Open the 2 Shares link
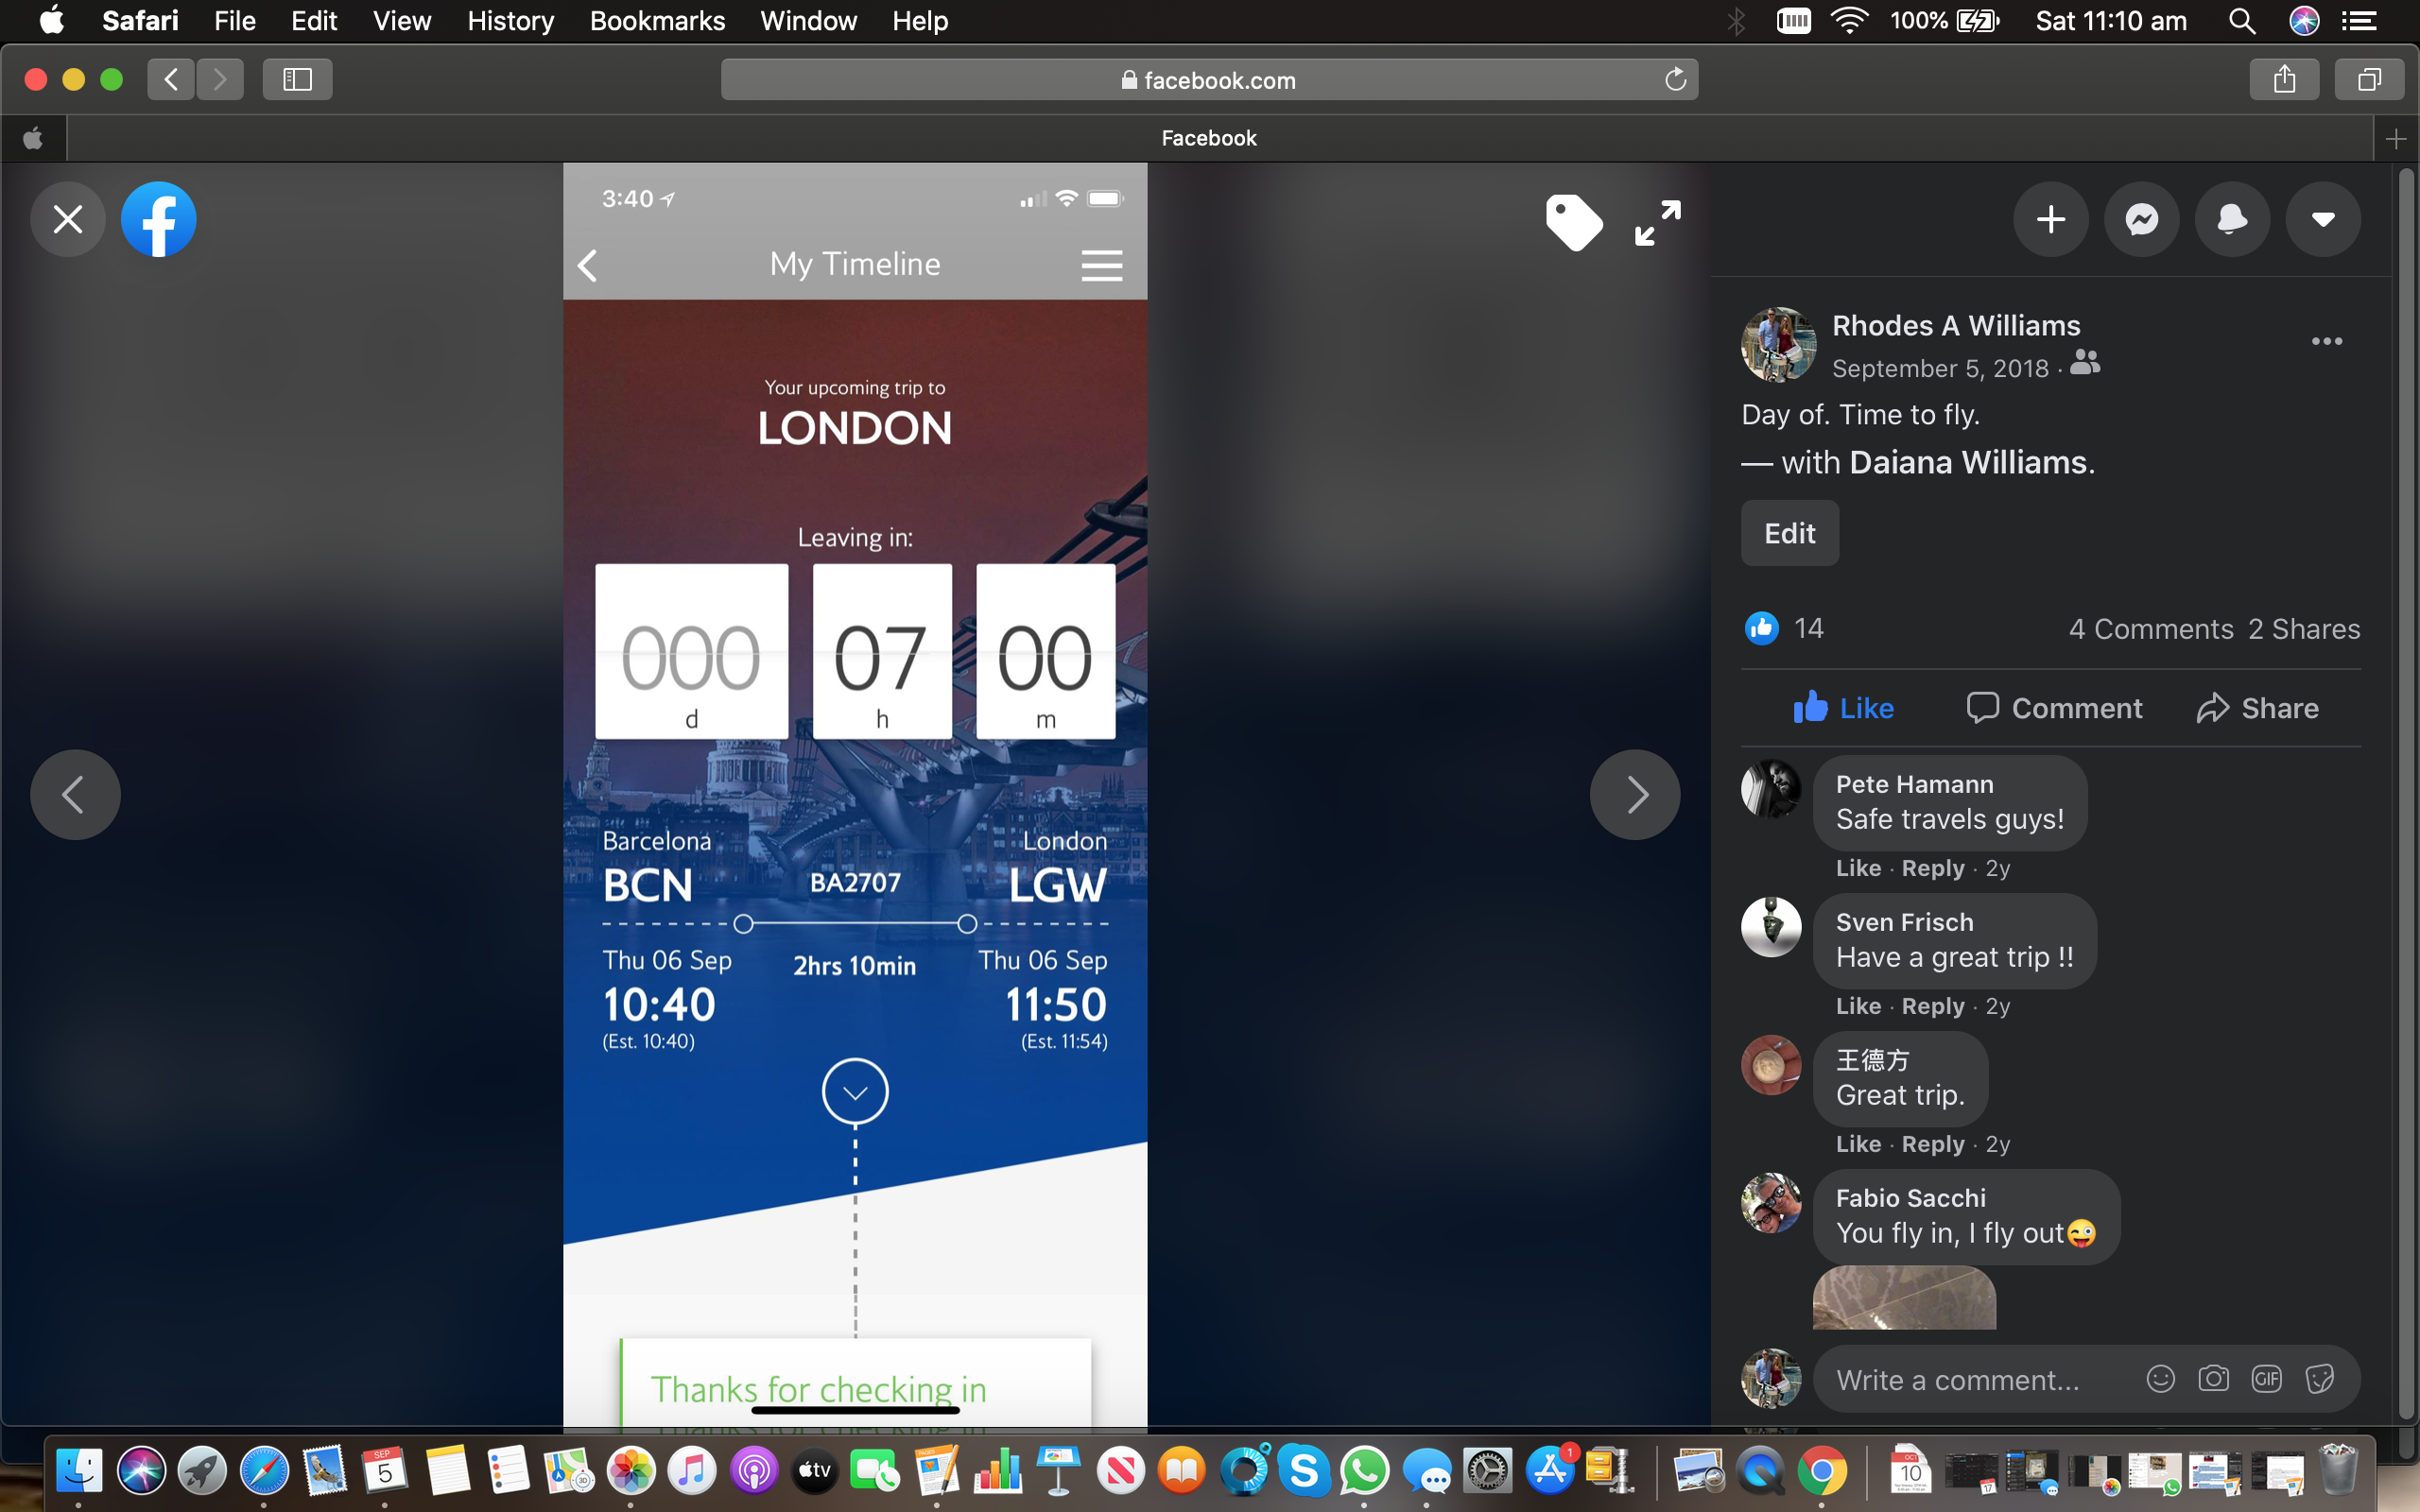The height and width of the screenshot is (1512, 2420). 2304,629
